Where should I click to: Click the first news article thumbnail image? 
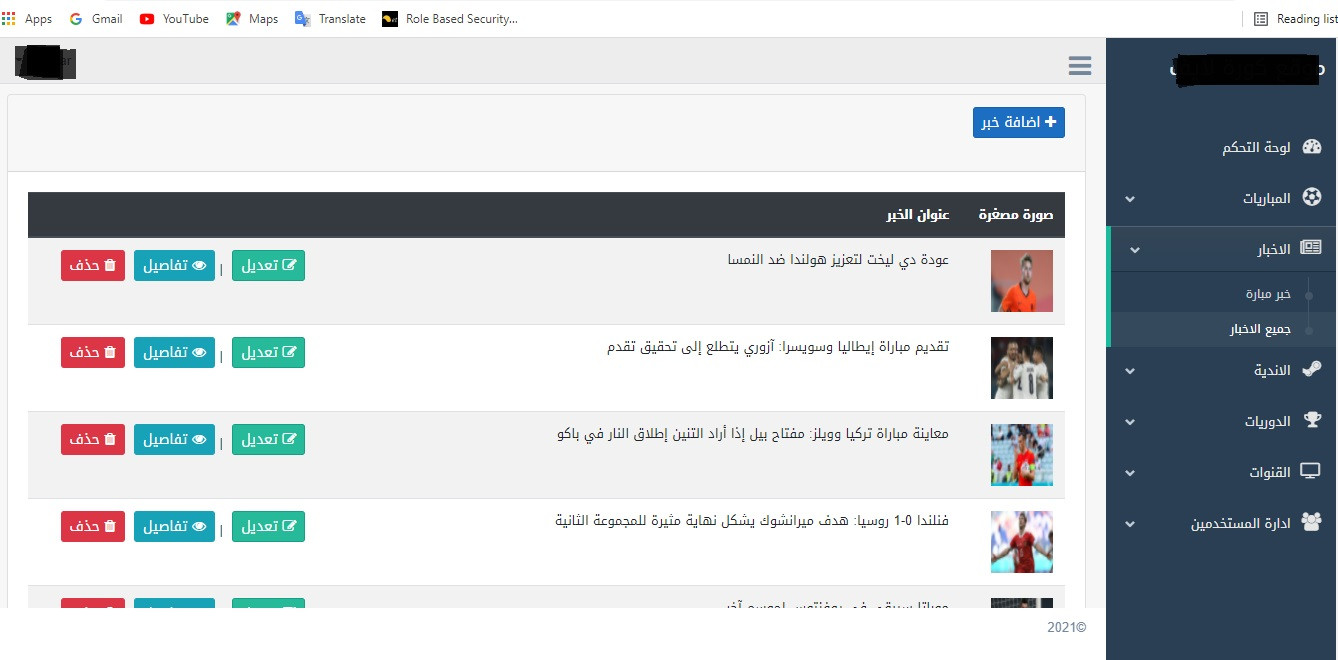click(x=1021, y=281)
